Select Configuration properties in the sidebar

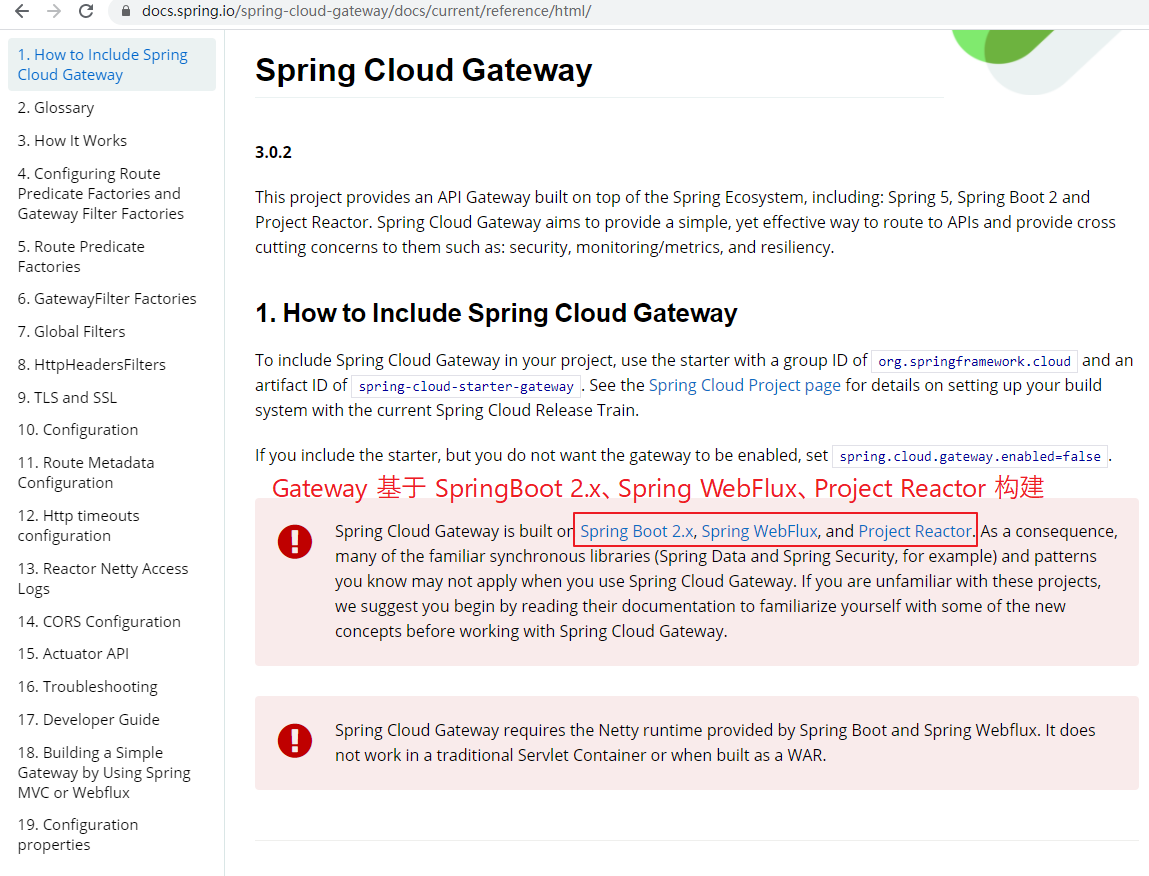(78, 834)
